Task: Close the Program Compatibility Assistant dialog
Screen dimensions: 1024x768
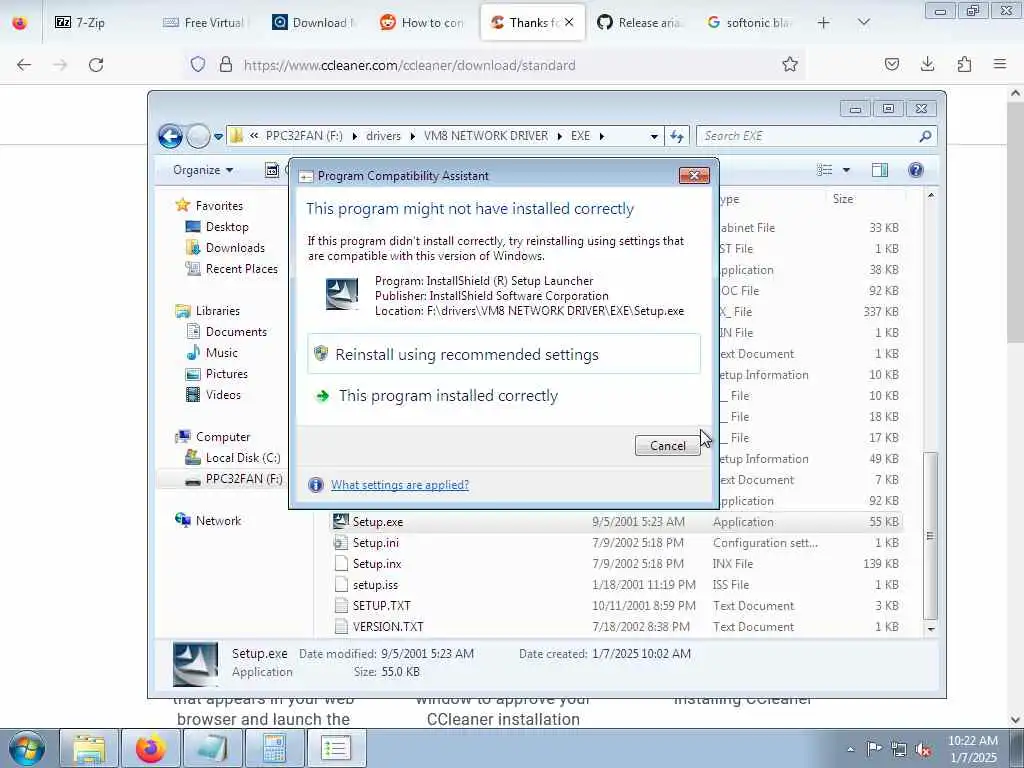Action: pos(694,175)
